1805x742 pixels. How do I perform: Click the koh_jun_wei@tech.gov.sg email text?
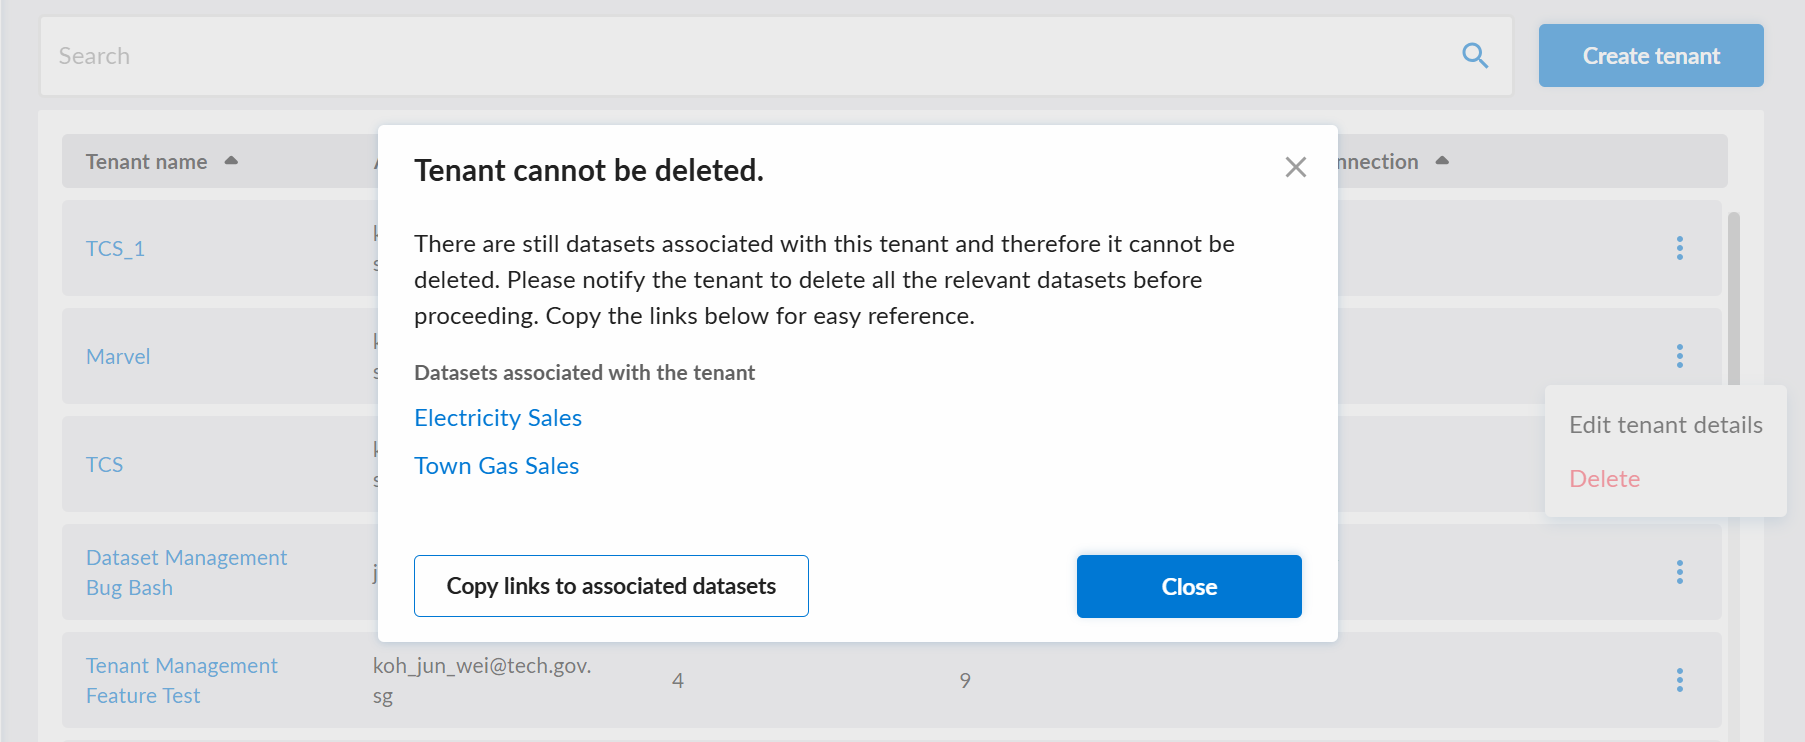[x=482, y=680]
